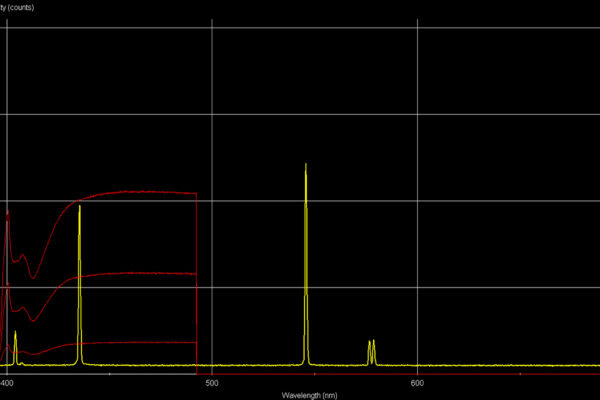The image size is (600, 400).
Task: Click the vertical gridline at 600 nm
Action: (417, 100)
